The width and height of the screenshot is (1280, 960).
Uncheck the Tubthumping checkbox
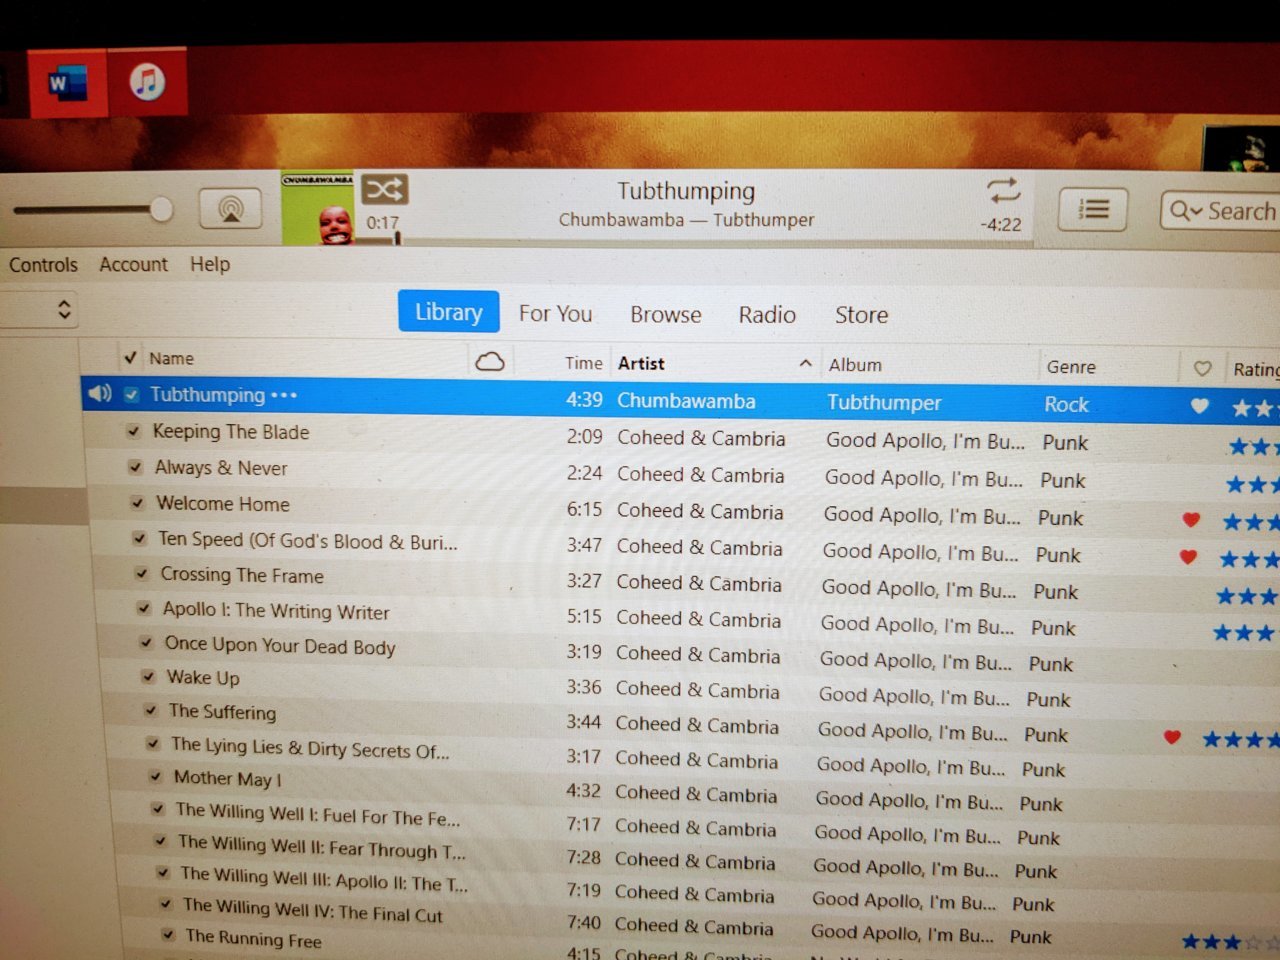[x=131, y=394]
